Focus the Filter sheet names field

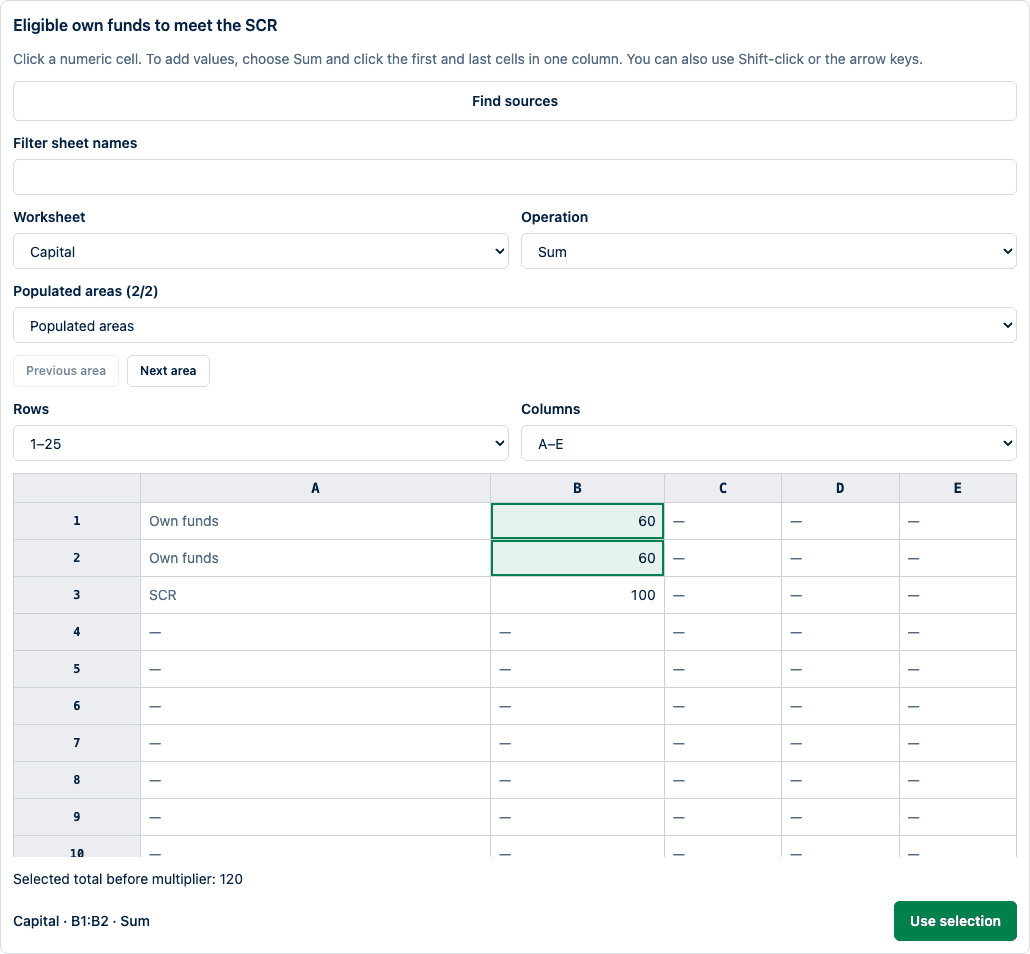click(514, 177)
